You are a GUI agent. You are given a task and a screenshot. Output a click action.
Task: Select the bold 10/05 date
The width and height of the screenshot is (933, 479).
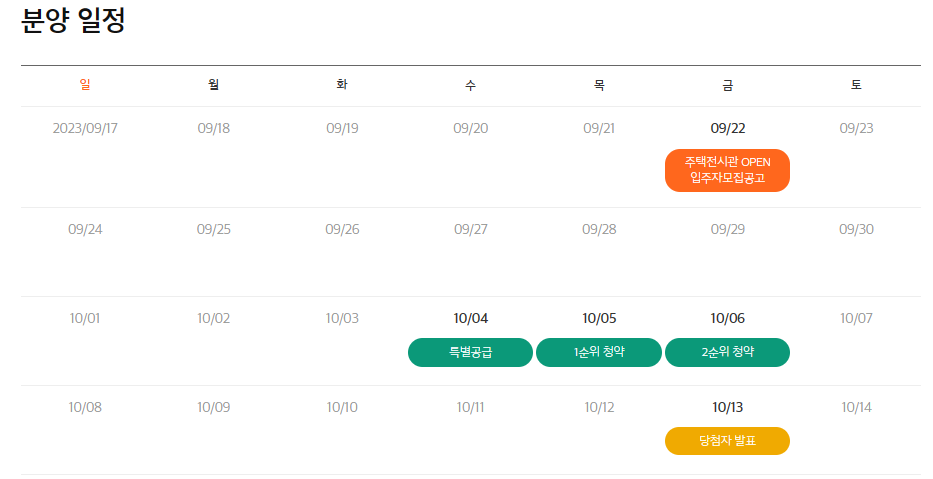click(599, 318)
